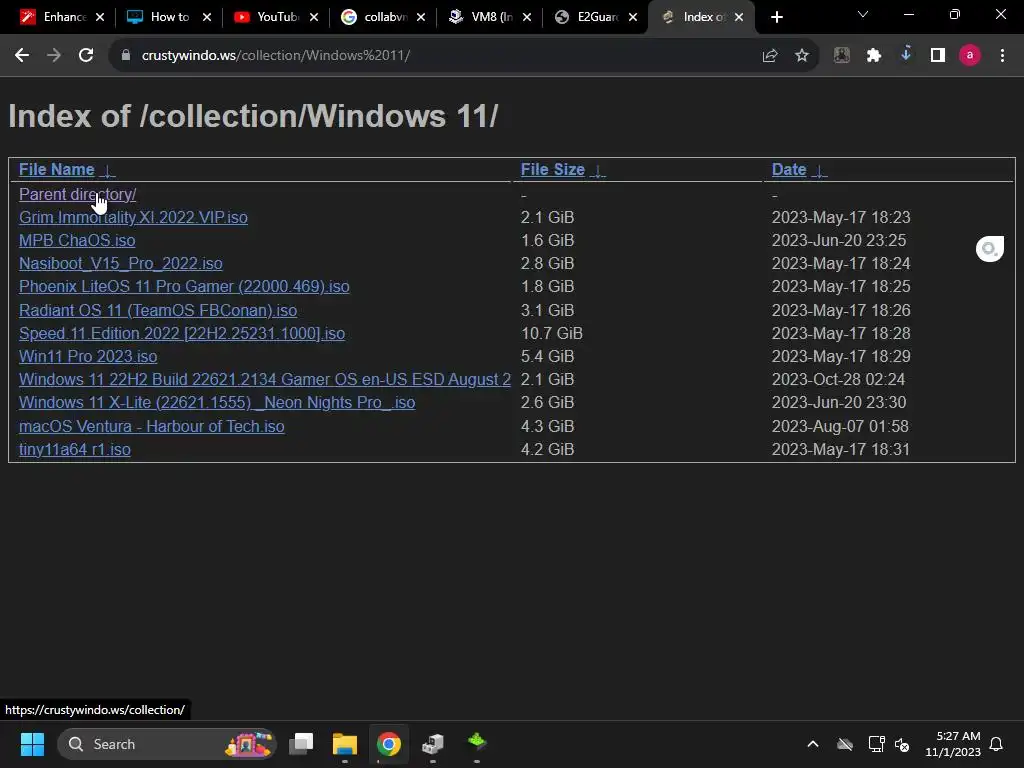Open File Explorer from taskbar

click(x=345, y=744)
